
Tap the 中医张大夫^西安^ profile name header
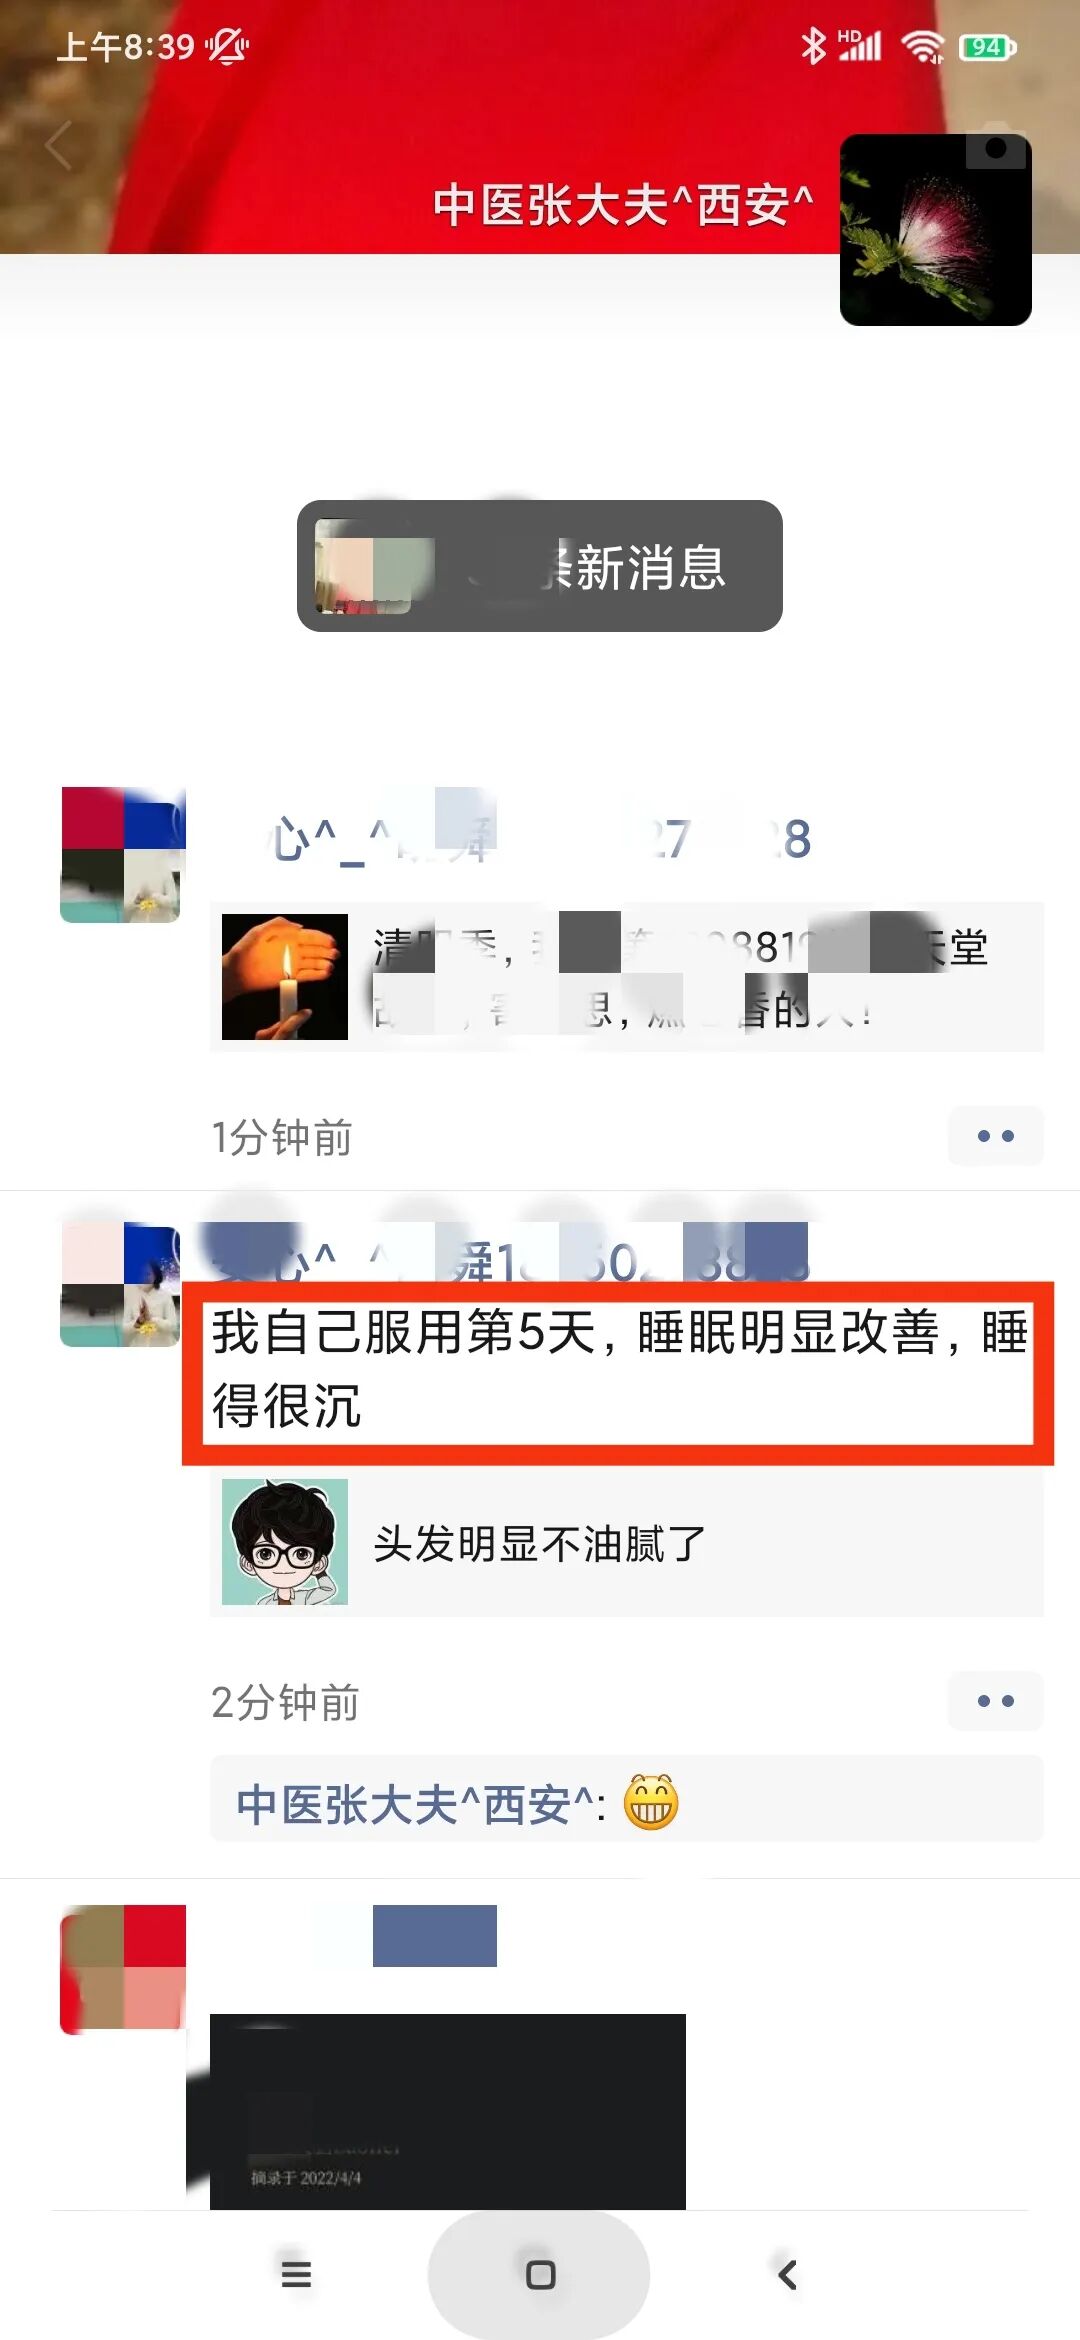(x=623, y=205)
